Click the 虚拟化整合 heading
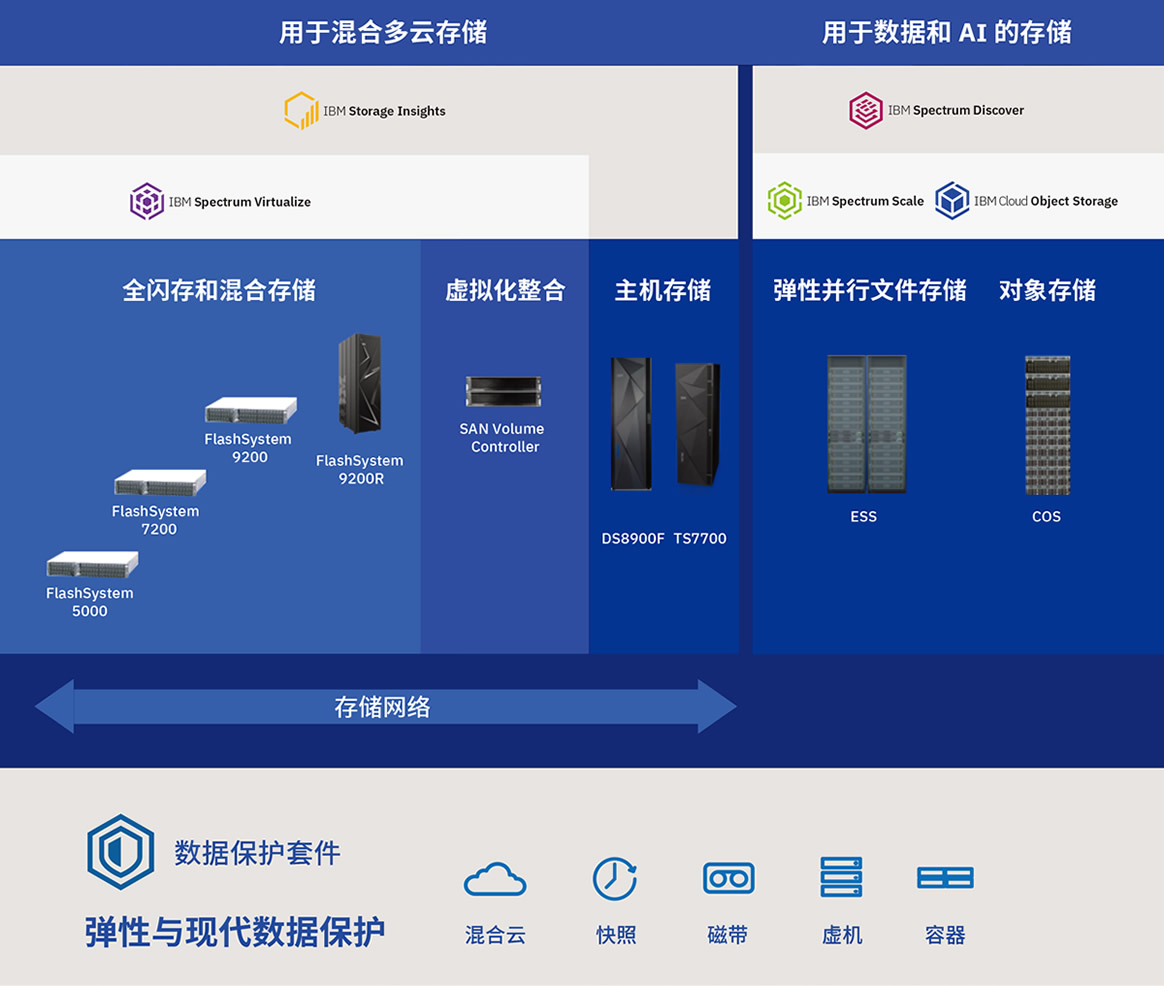The height and width of the screenshot is (986, 1164). pyautogui.click(x=506, y=290)
